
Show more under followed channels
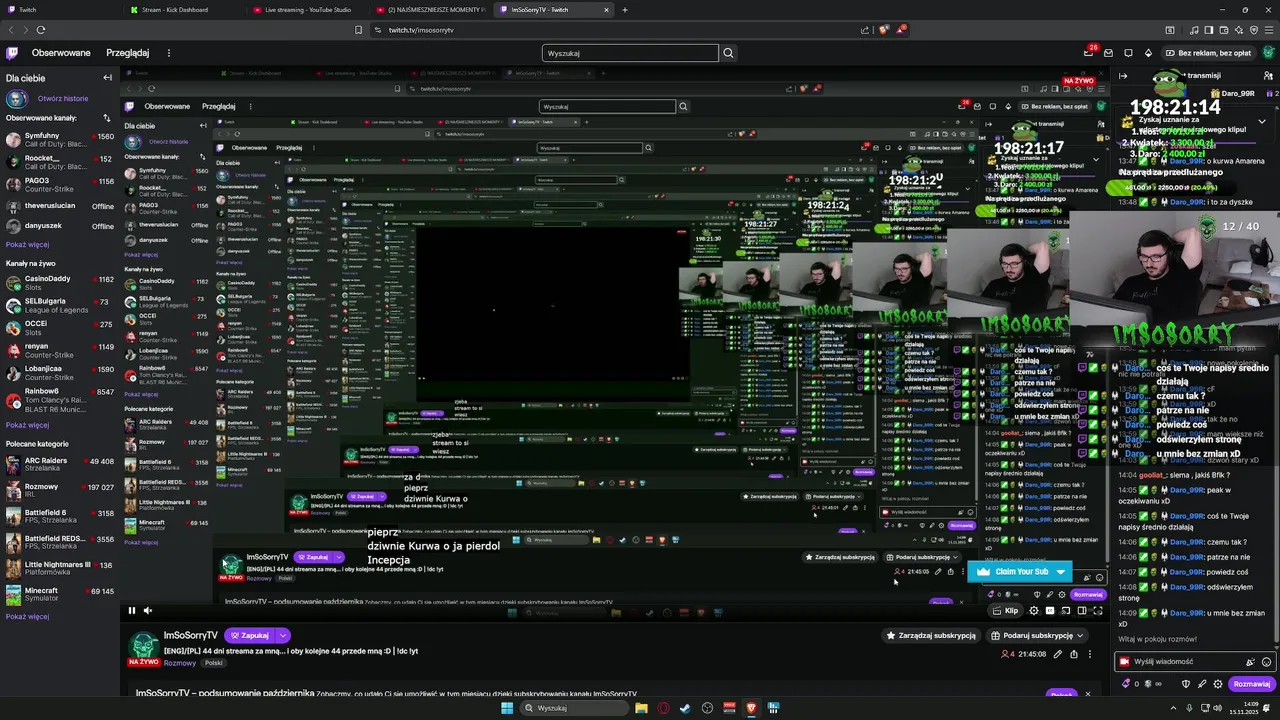(x=27, y=244)
